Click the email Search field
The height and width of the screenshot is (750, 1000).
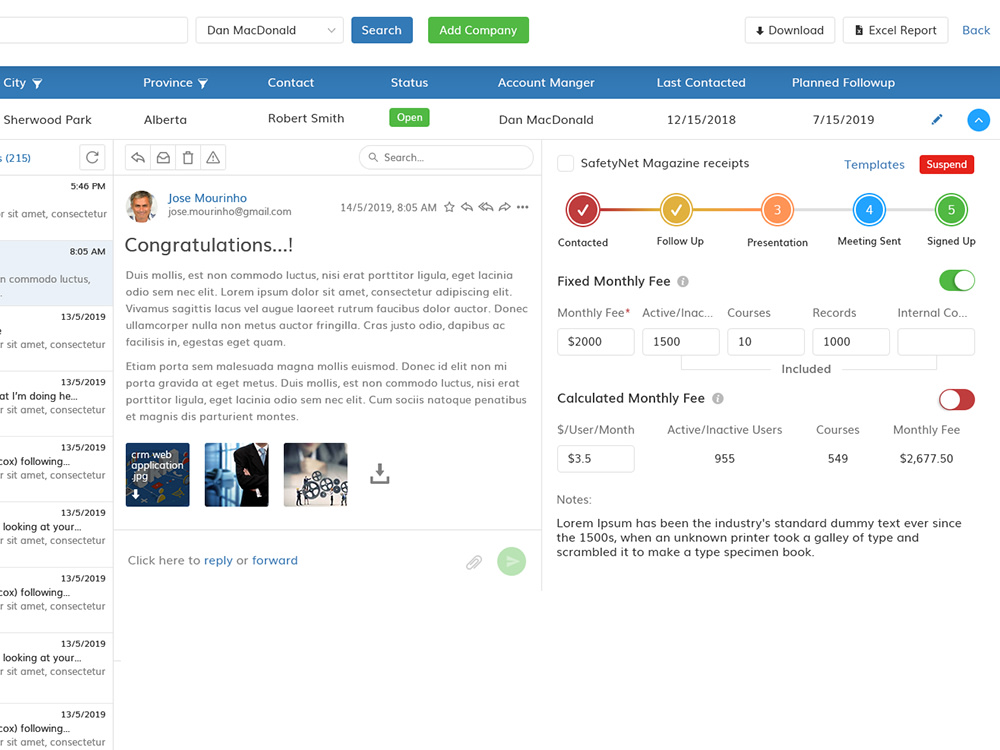click(x=446, y=158)
